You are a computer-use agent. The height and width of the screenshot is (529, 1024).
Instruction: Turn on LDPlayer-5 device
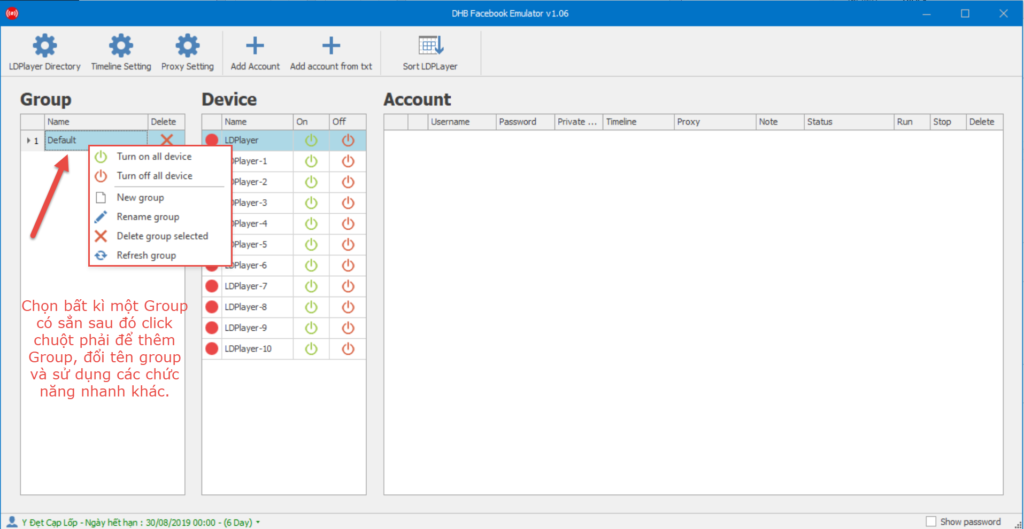tap(312, 244)
